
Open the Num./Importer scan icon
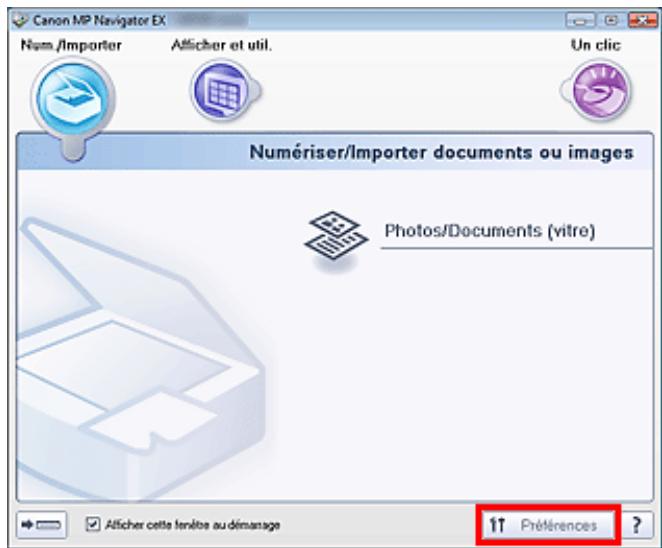(x=73, y=100)
